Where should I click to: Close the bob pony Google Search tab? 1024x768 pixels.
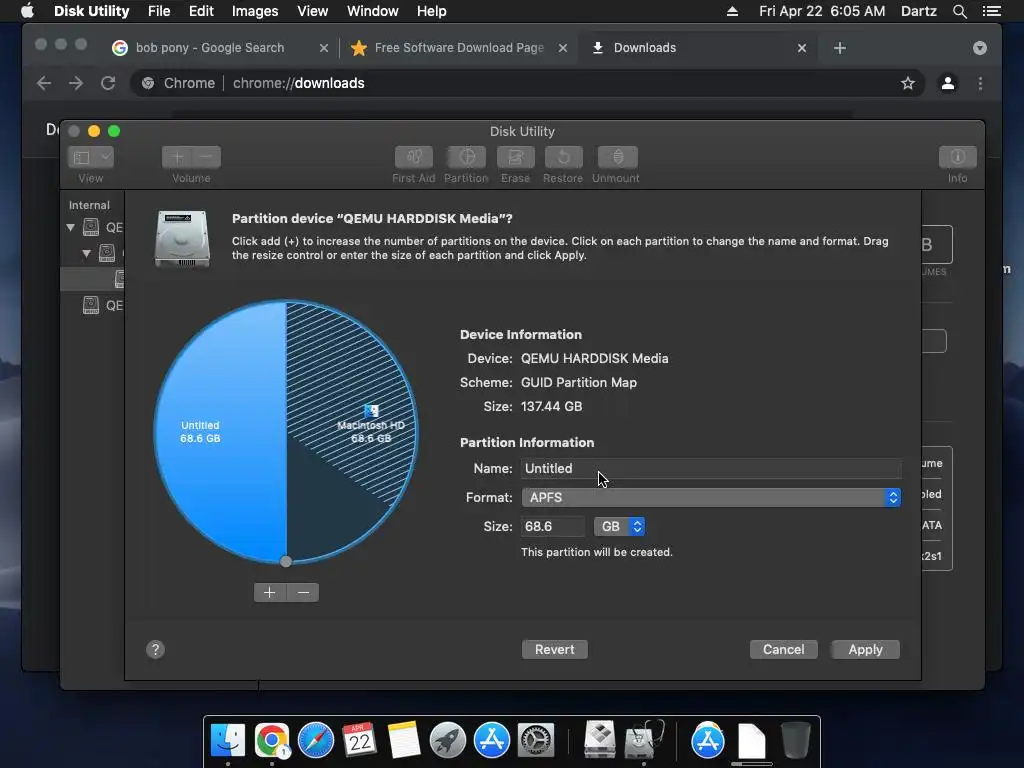click(323, 48)
